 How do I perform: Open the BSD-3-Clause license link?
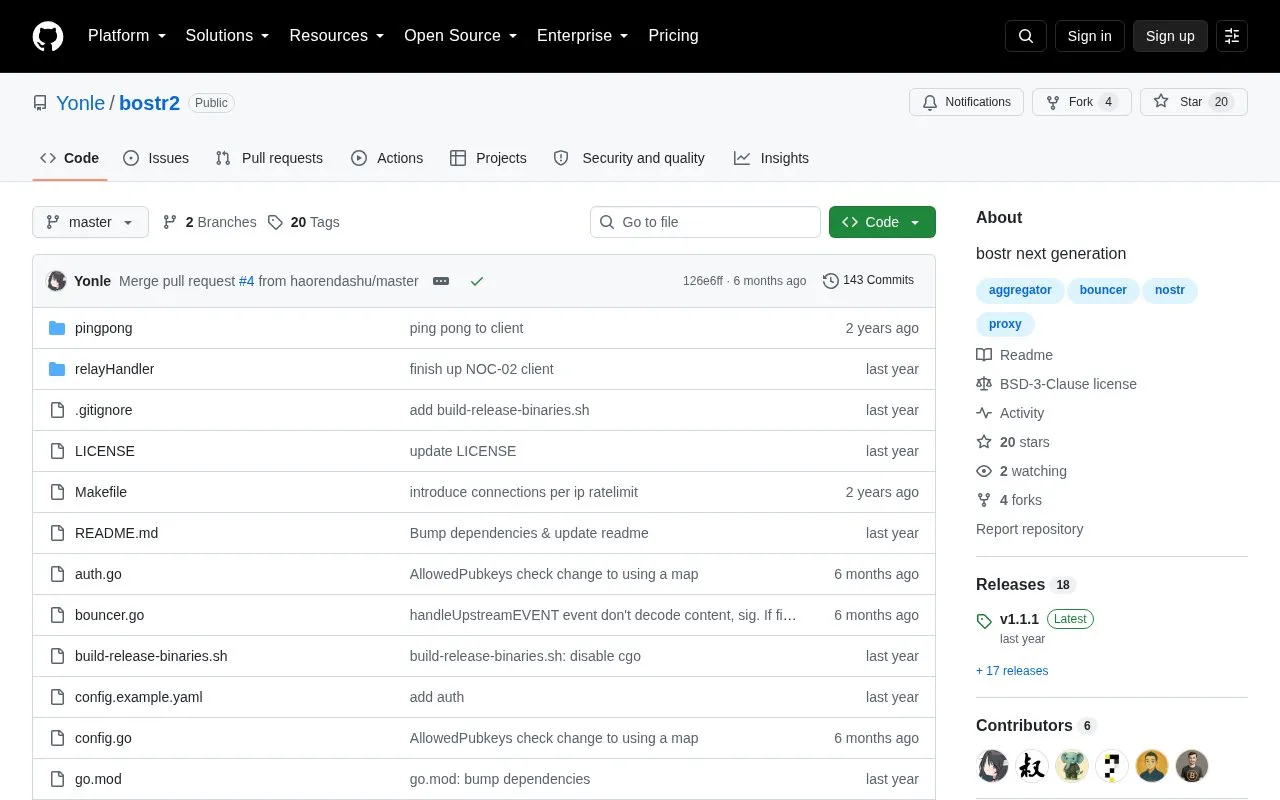click(x=1056, y=384)
